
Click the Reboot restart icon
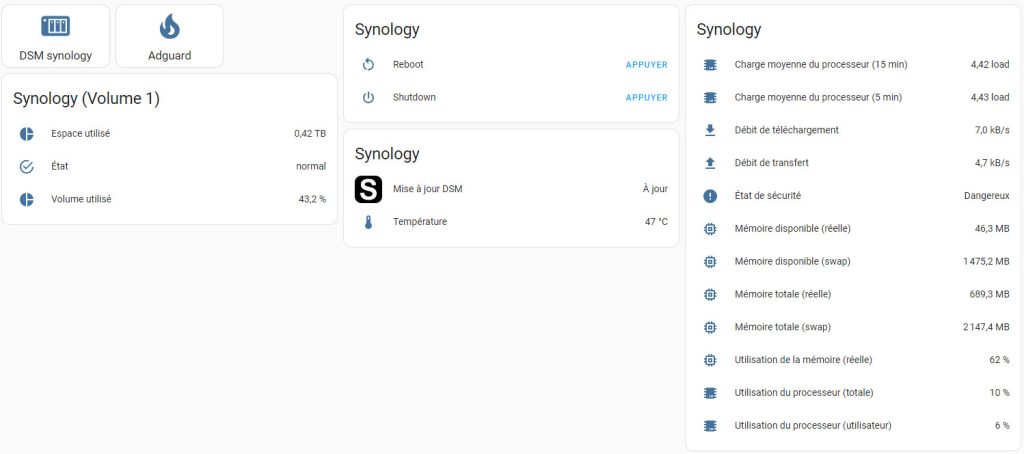click(x=368, y=65)
